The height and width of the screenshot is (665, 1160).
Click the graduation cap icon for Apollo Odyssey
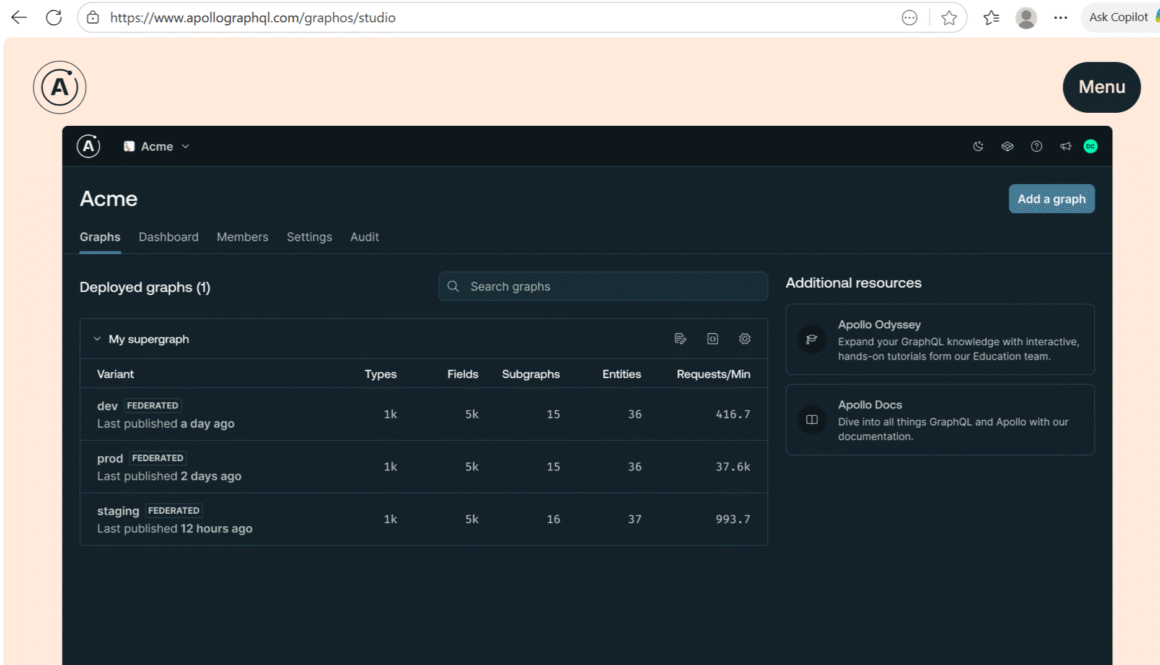coord(812,339)
